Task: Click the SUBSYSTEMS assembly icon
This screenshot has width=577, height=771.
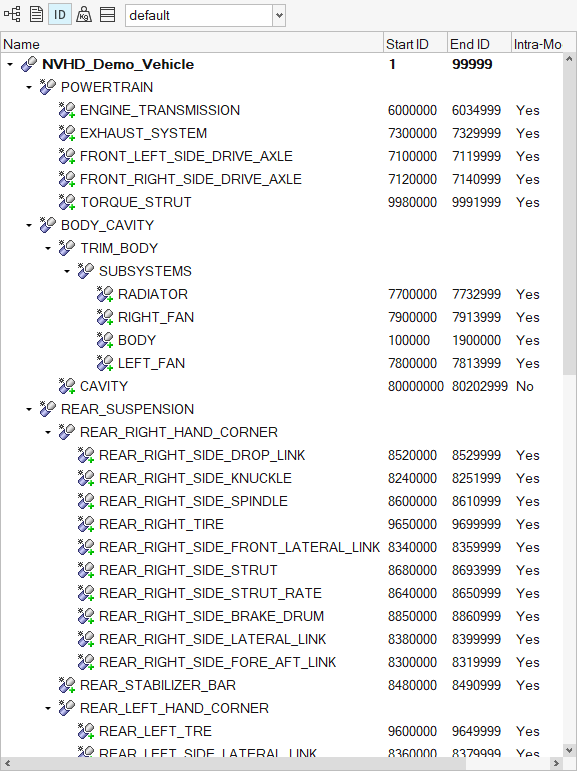Action: [86, 271]
